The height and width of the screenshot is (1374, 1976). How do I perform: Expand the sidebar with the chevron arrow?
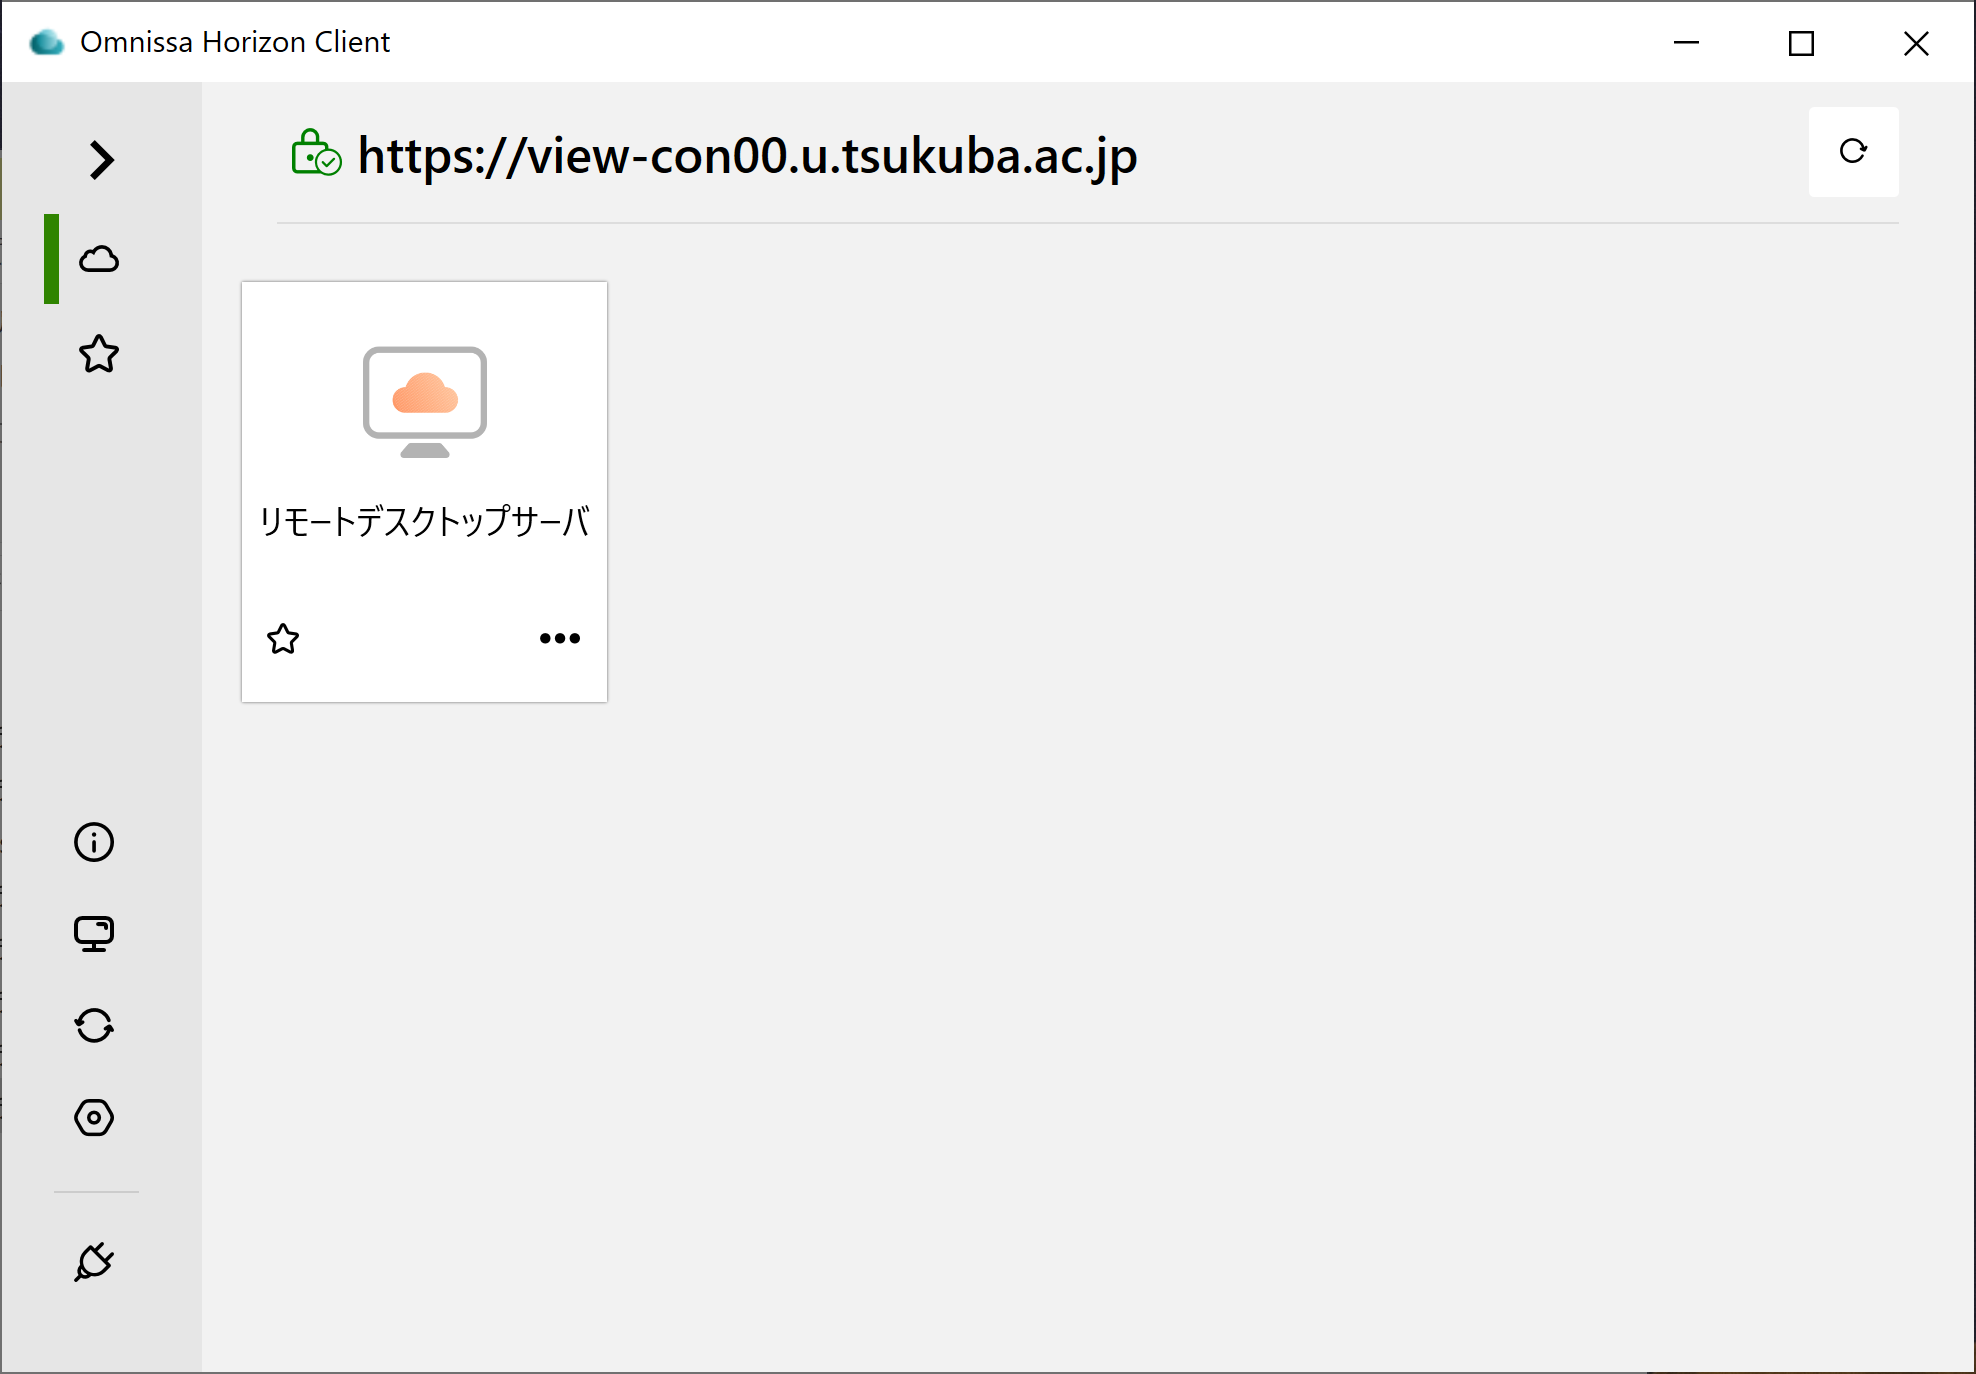point(101,160)
